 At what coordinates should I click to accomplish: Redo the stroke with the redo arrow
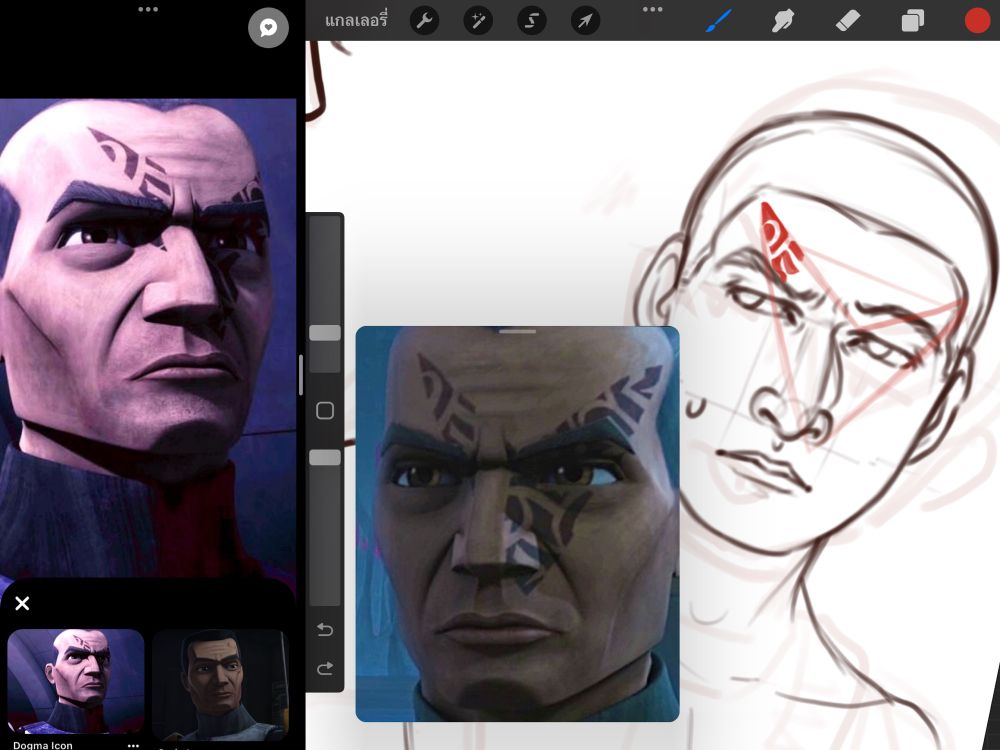point(325,668)
